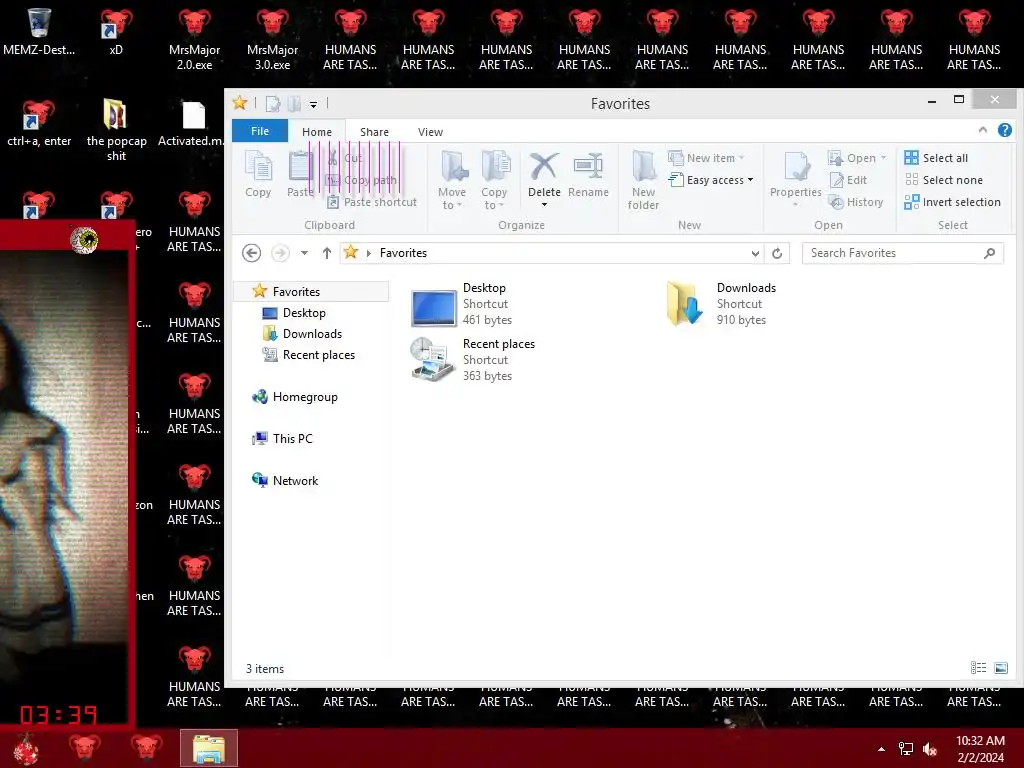
Task: Click the red X Delete icon
Action: point(544,167)
